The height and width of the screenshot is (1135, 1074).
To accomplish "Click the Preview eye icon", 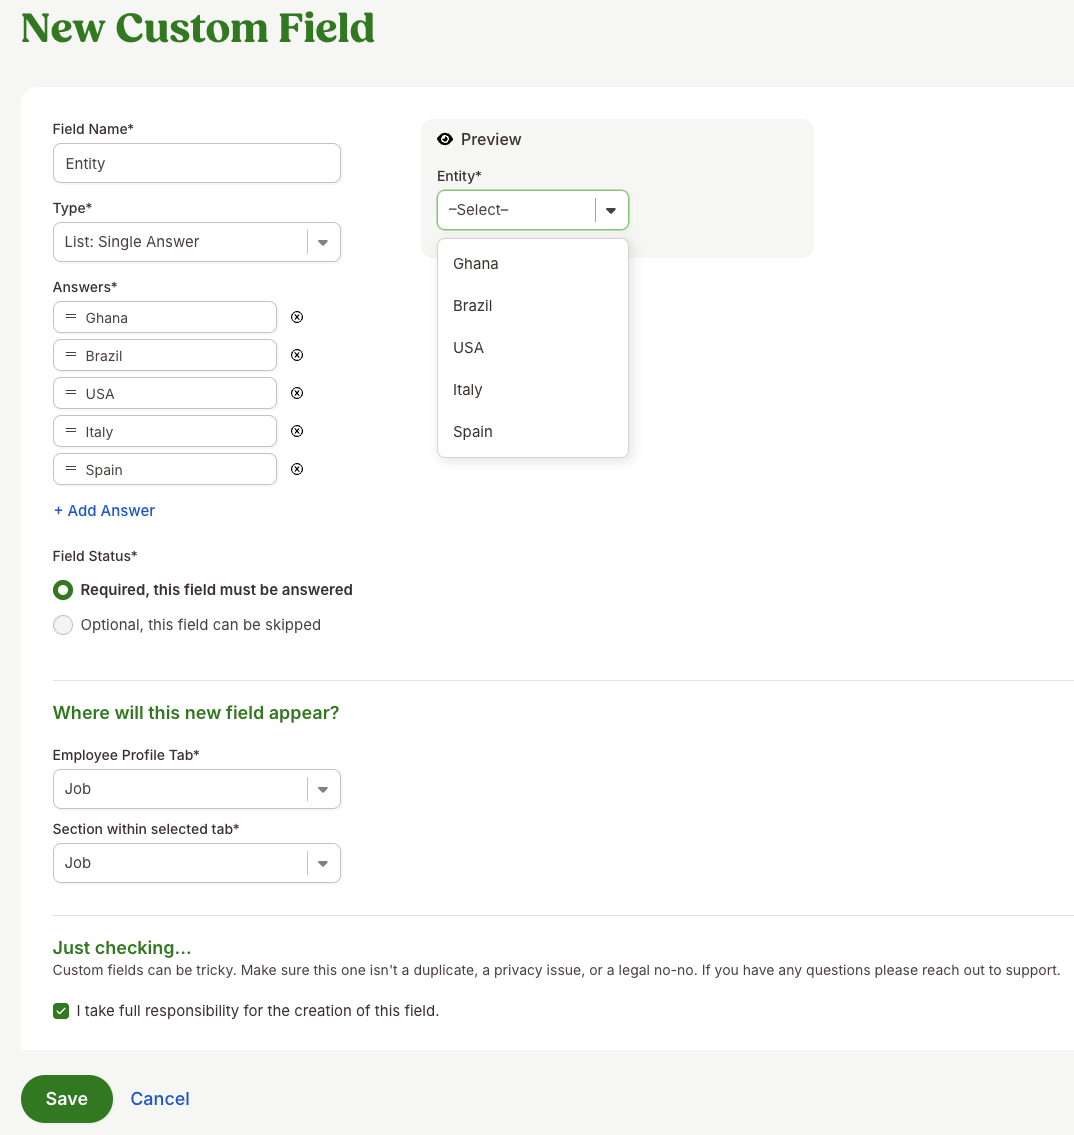I will [x=443, y=139].
